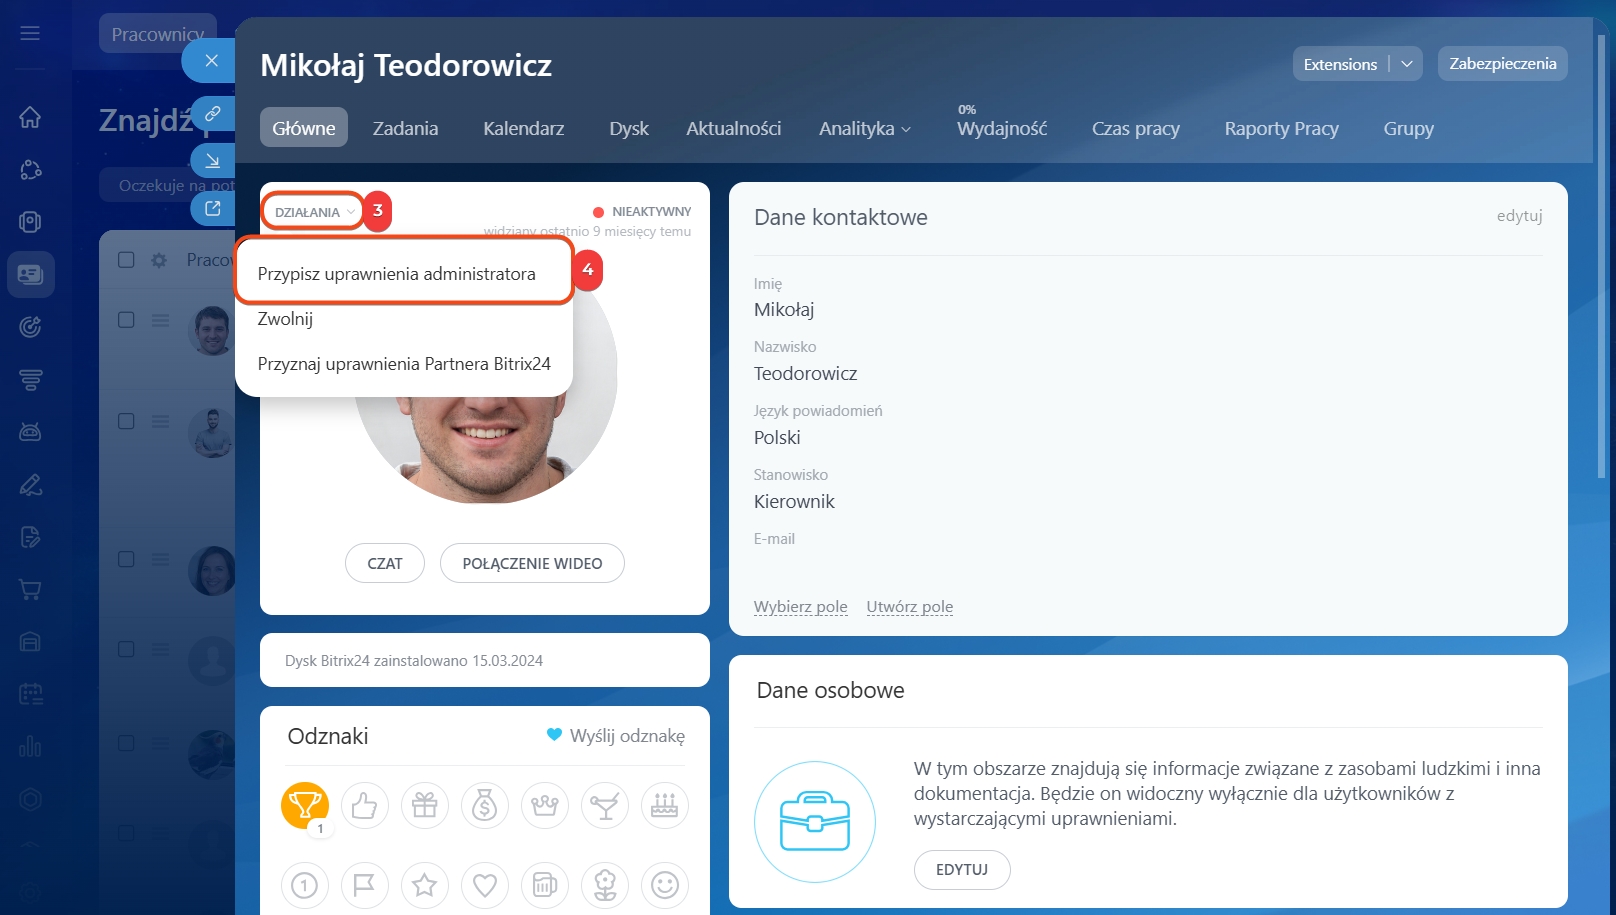Copy profile link with chain icon
Viewport: 1616px width, 915px height.
(212, 114)
